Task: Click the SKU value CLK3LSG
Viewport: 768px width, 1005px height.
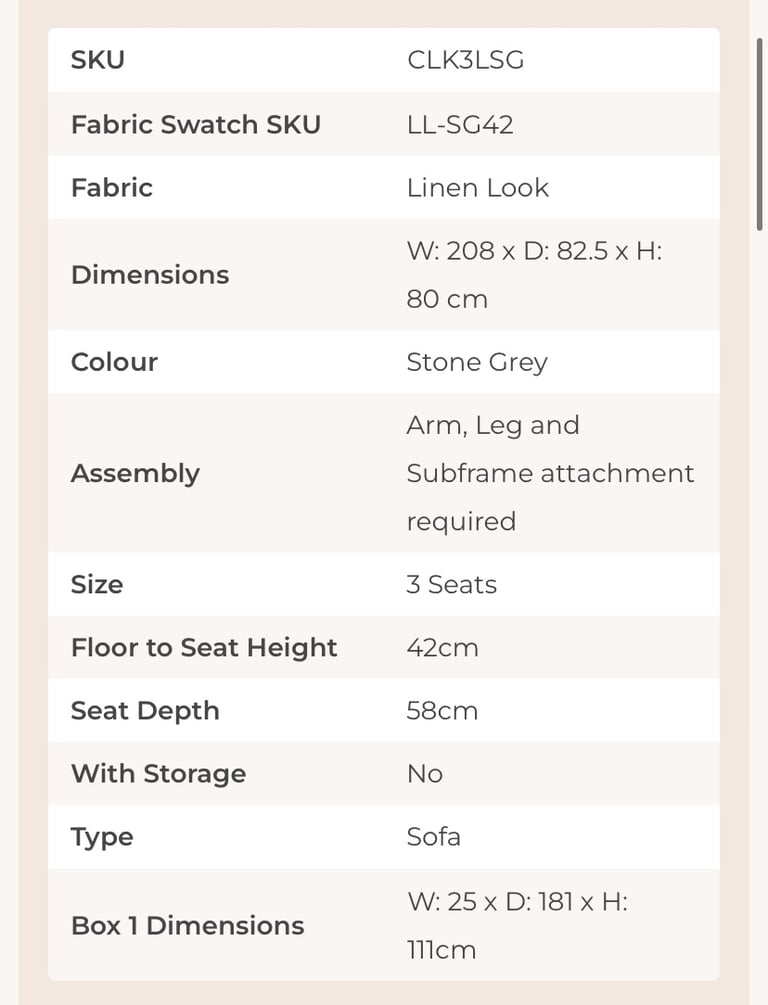Action: coord(465,60)
